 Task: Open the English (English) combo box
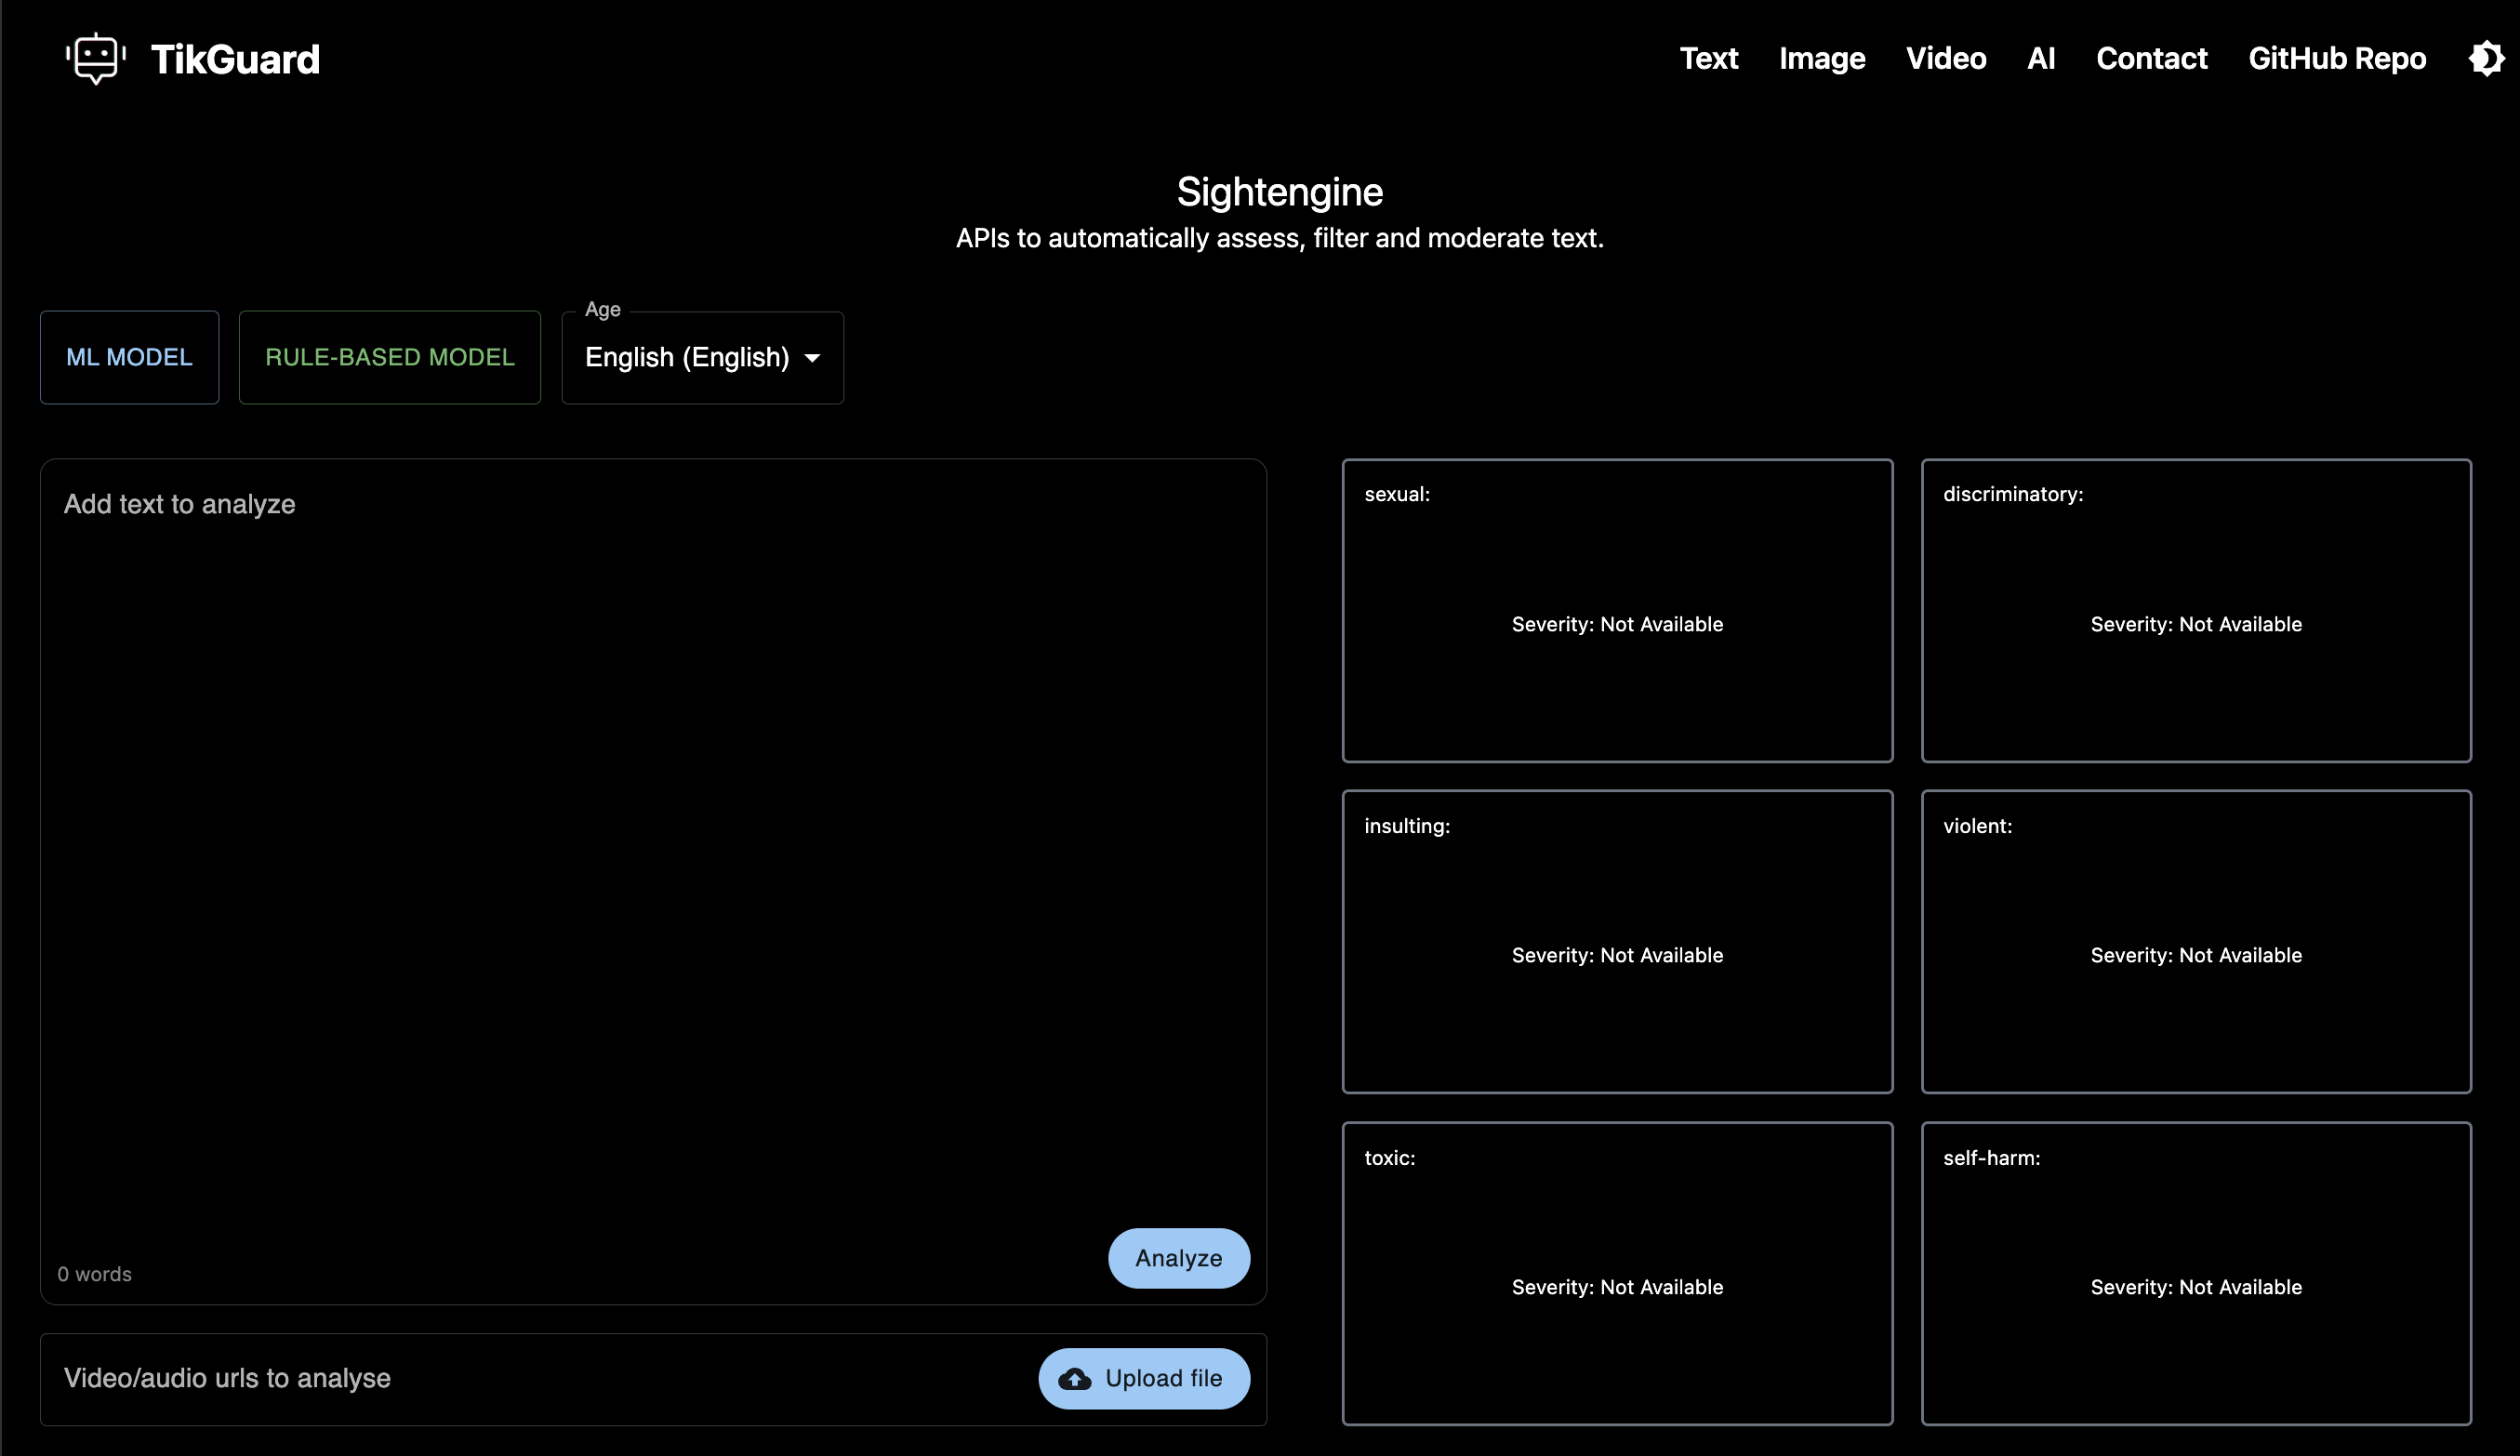click(x=688, y=358)
